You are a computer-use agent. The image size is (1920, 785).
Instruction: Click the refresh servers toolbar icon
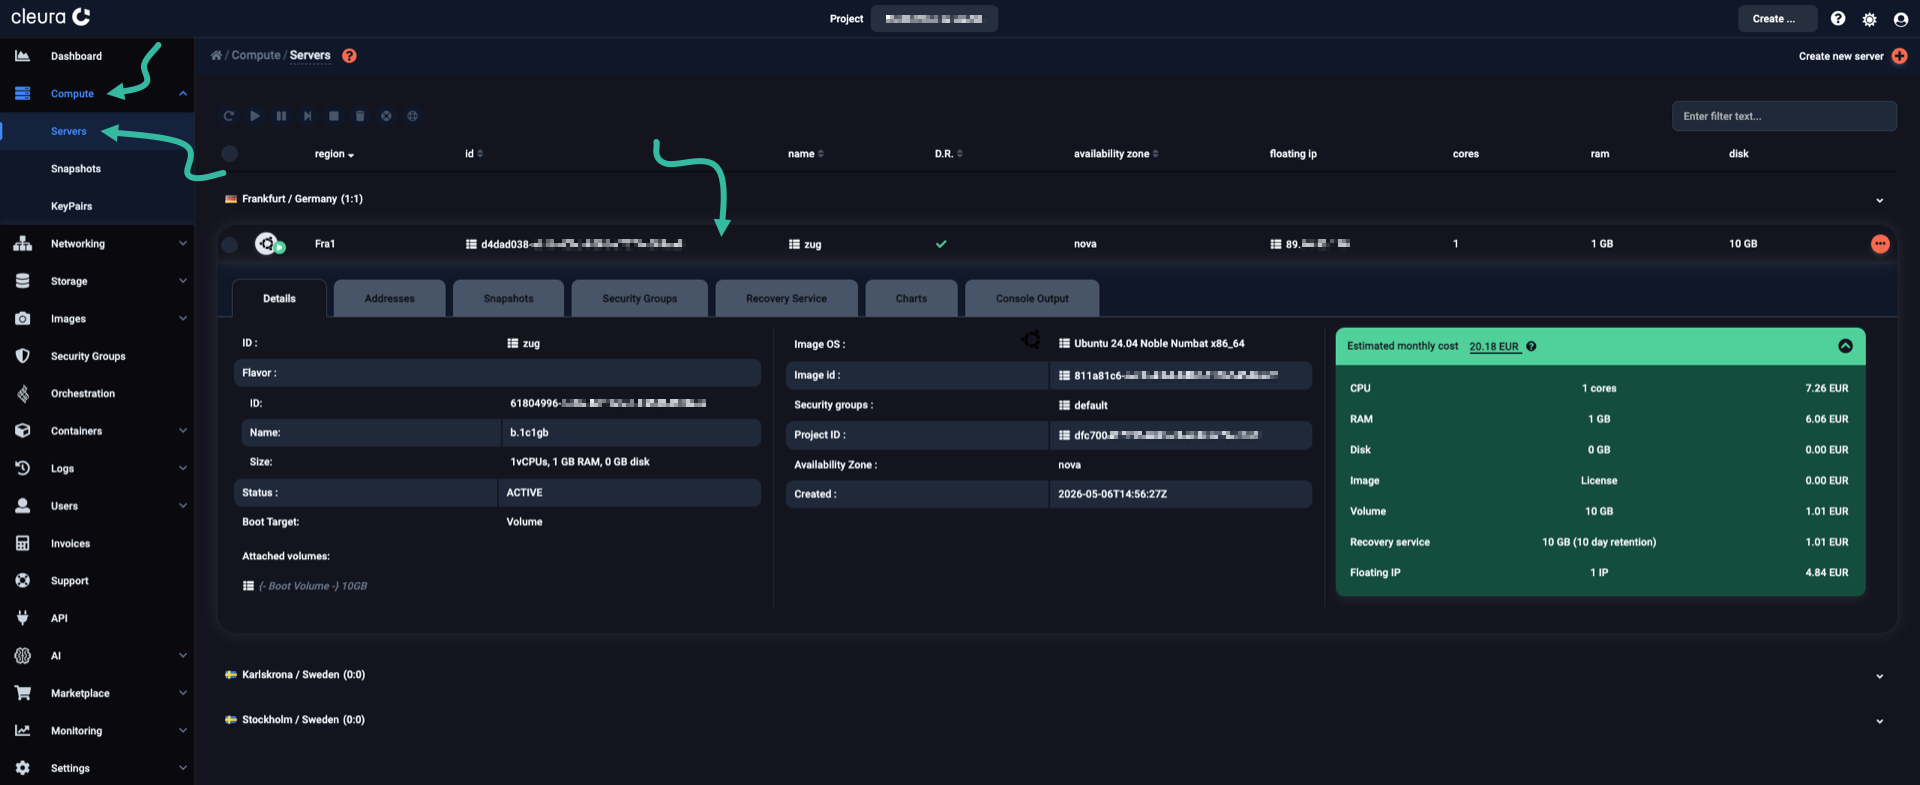229,116
